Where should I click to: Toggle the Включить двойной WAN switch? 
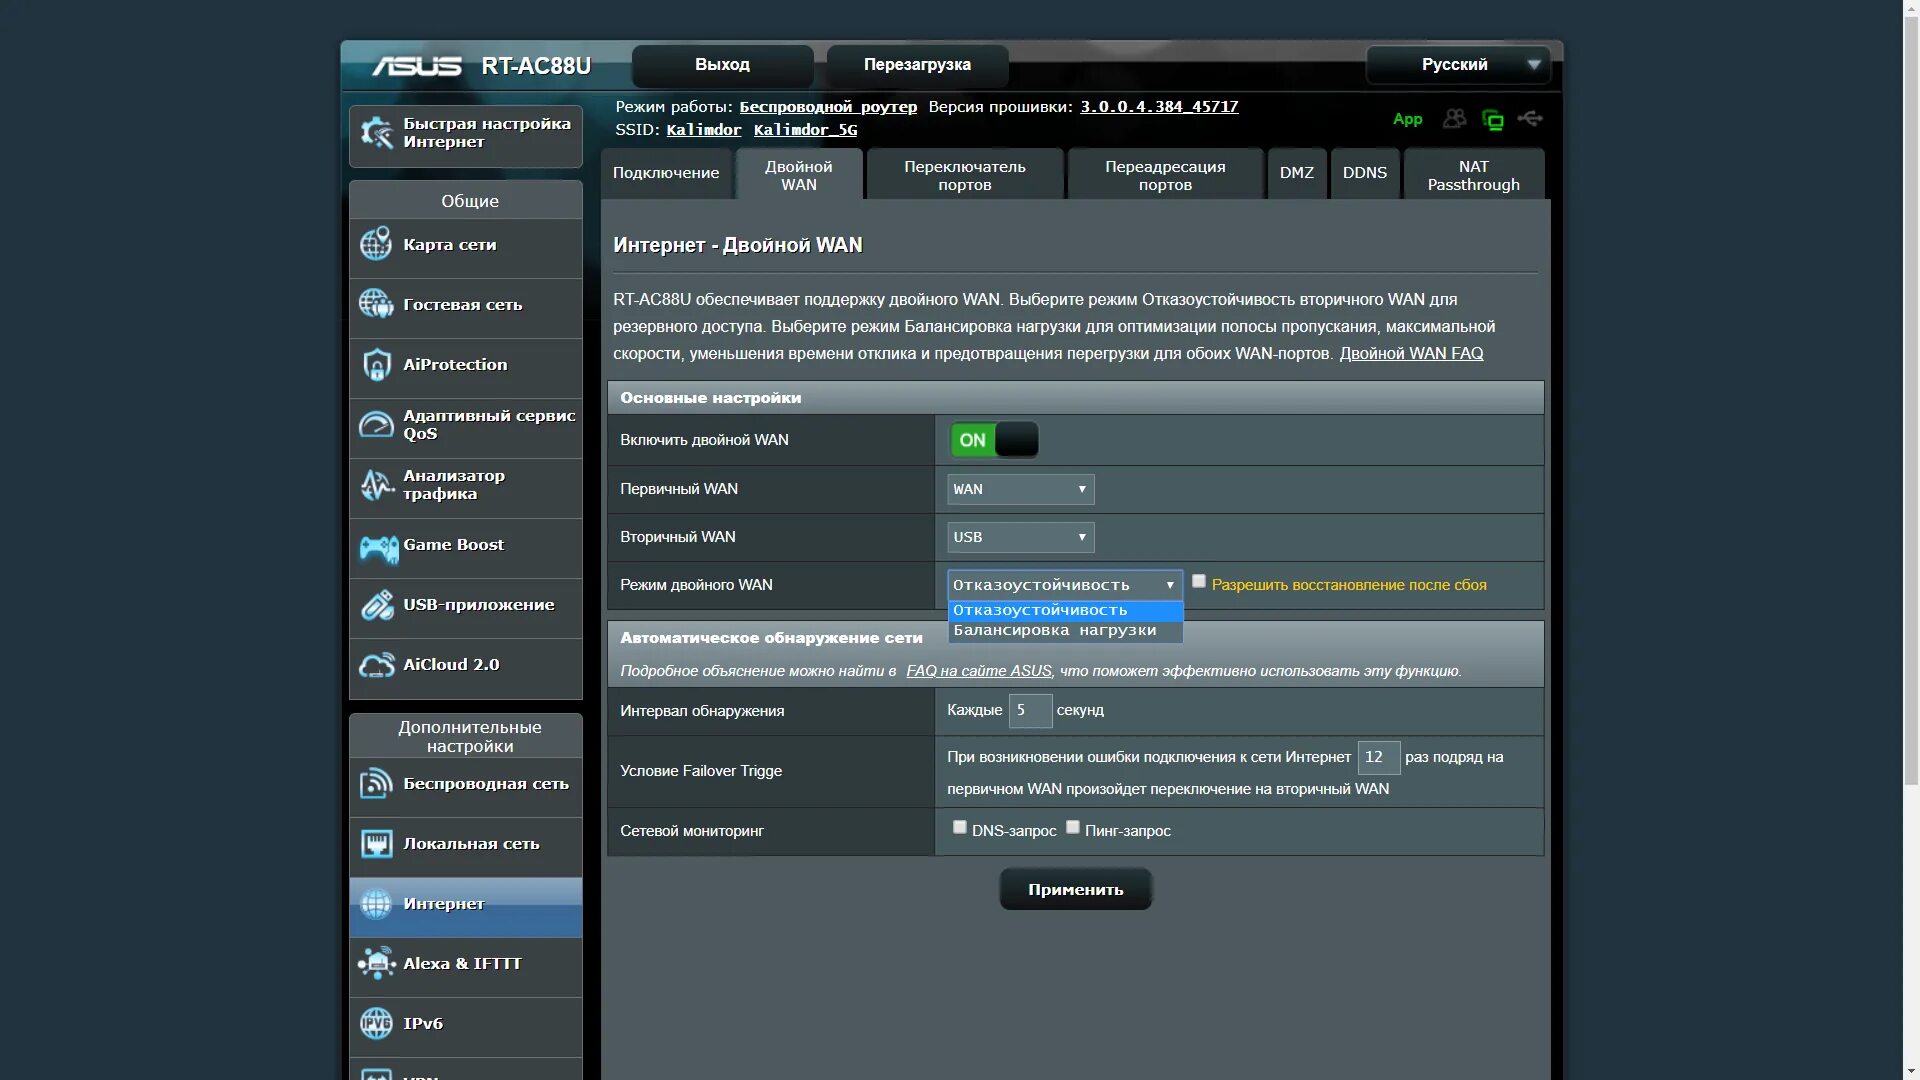coord(994,440)
